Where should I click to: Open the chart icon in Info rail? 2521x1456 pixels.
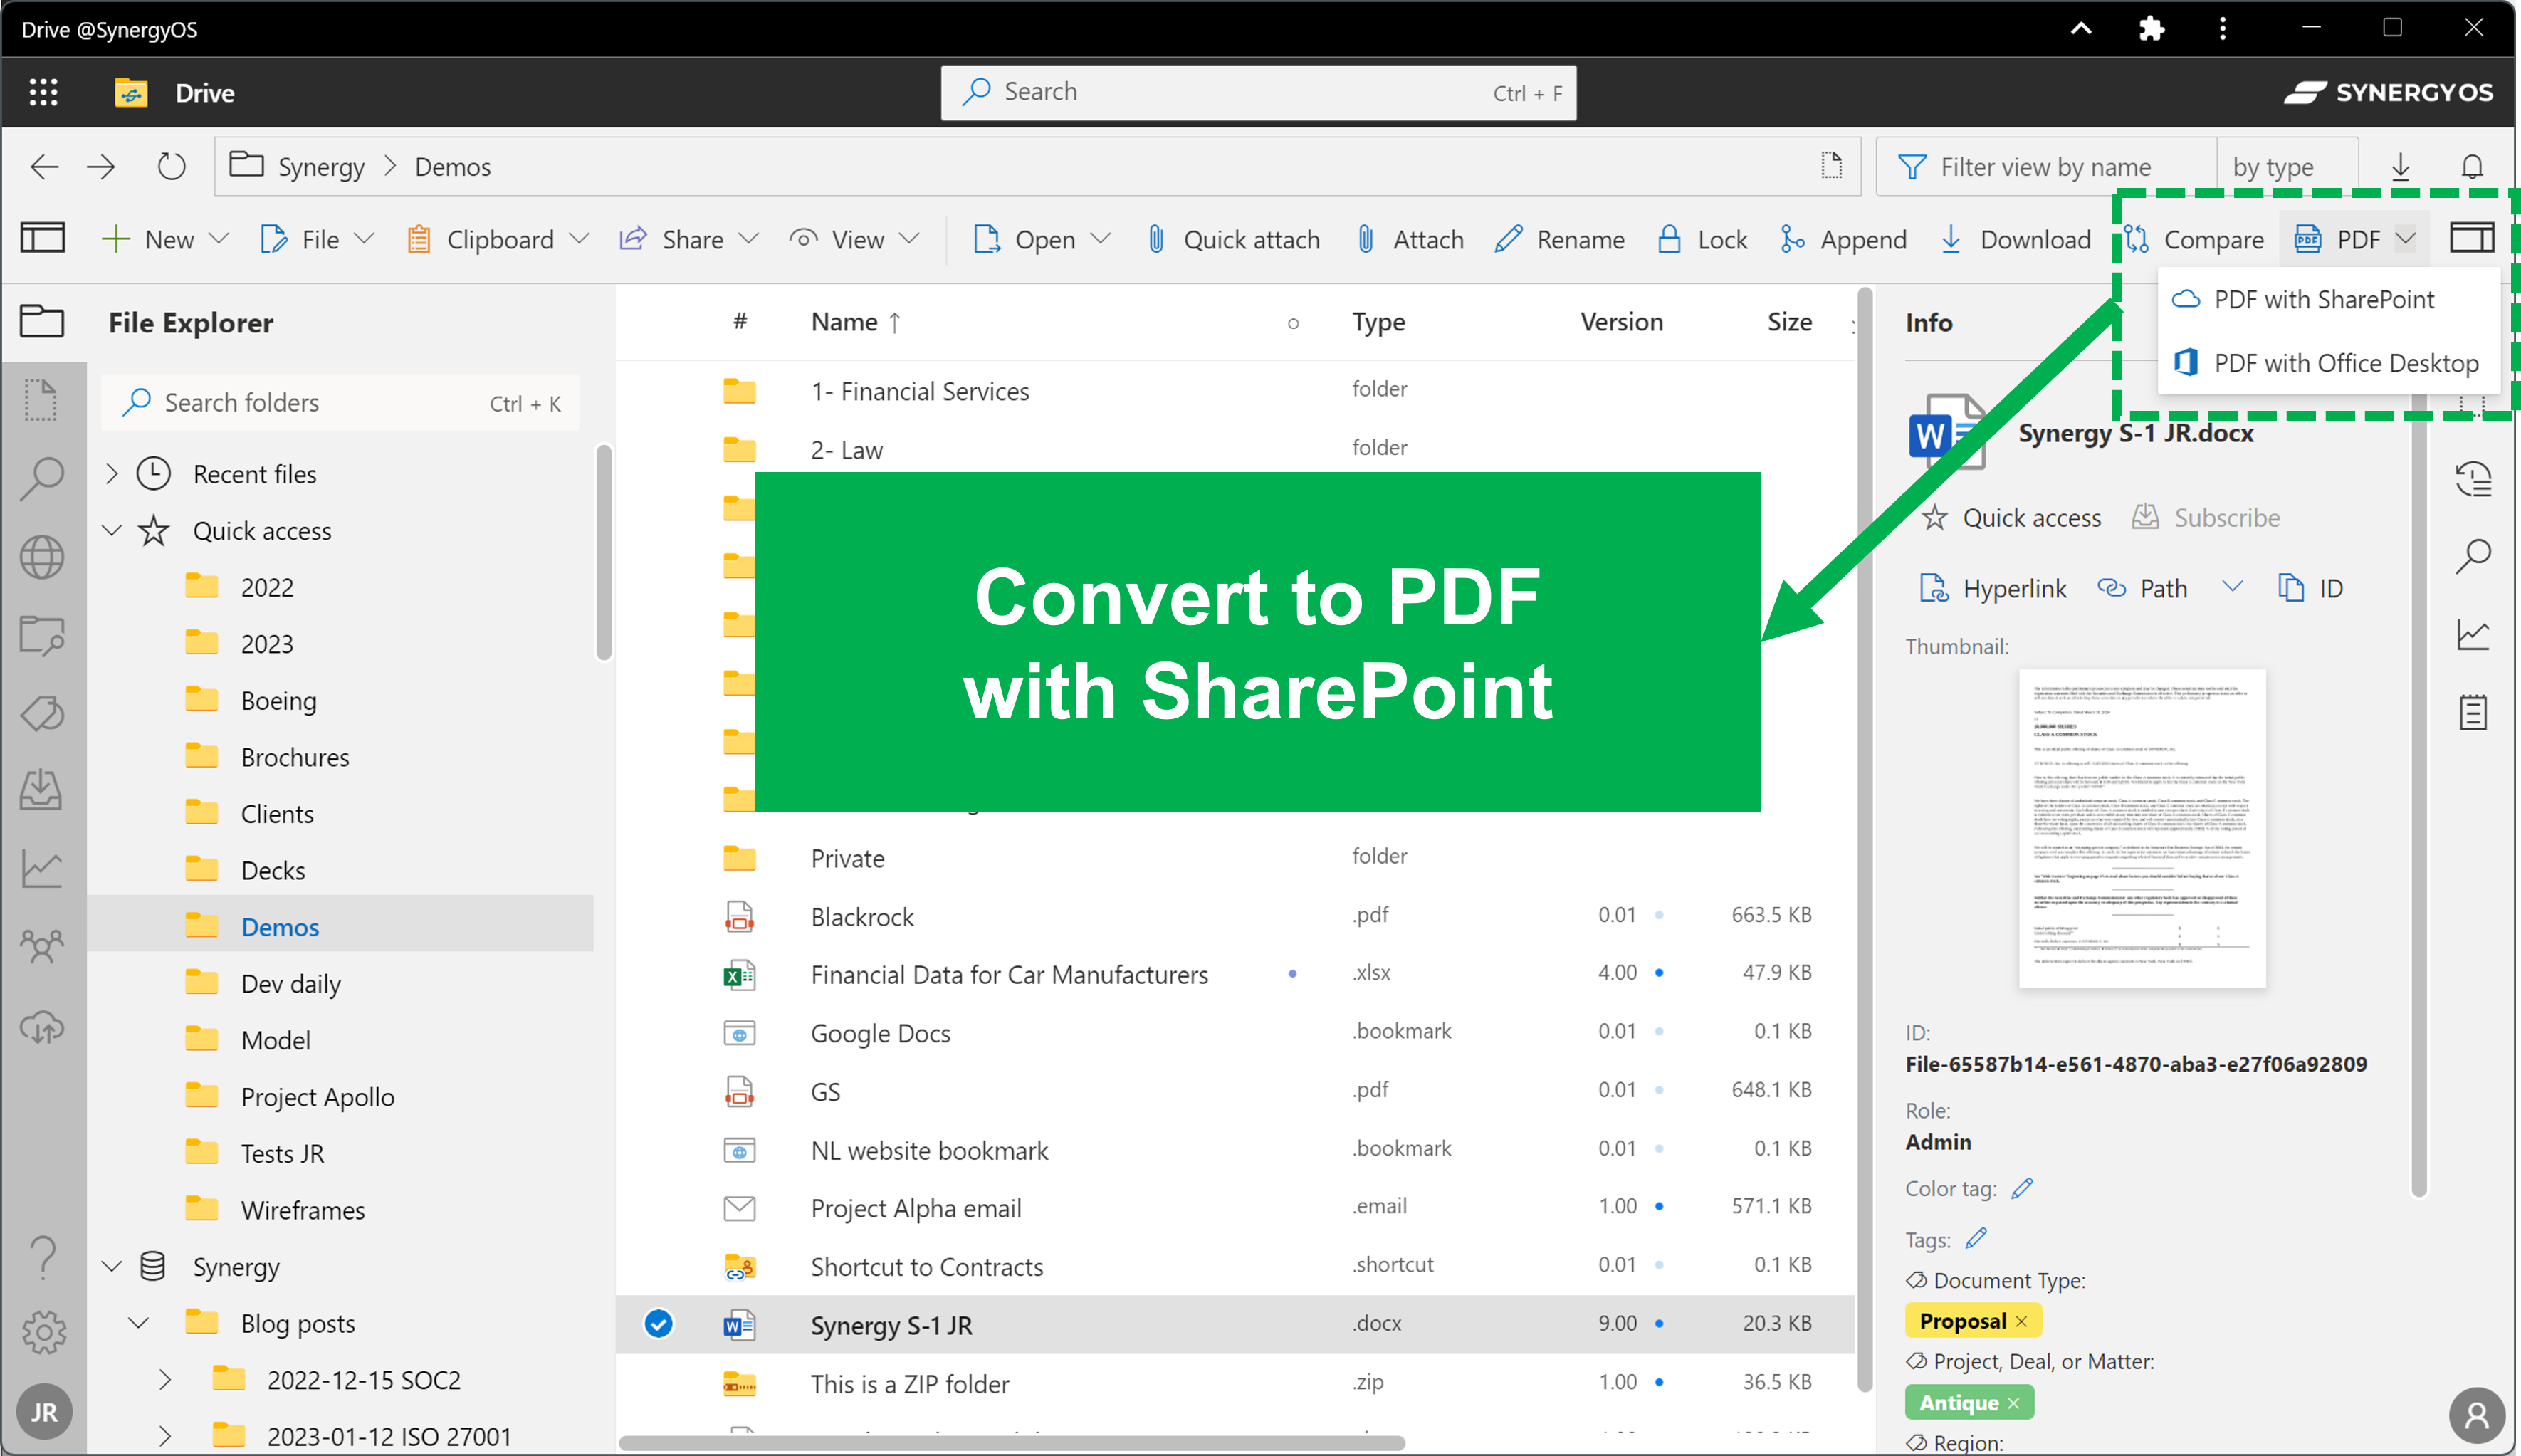coord(2472,634)
